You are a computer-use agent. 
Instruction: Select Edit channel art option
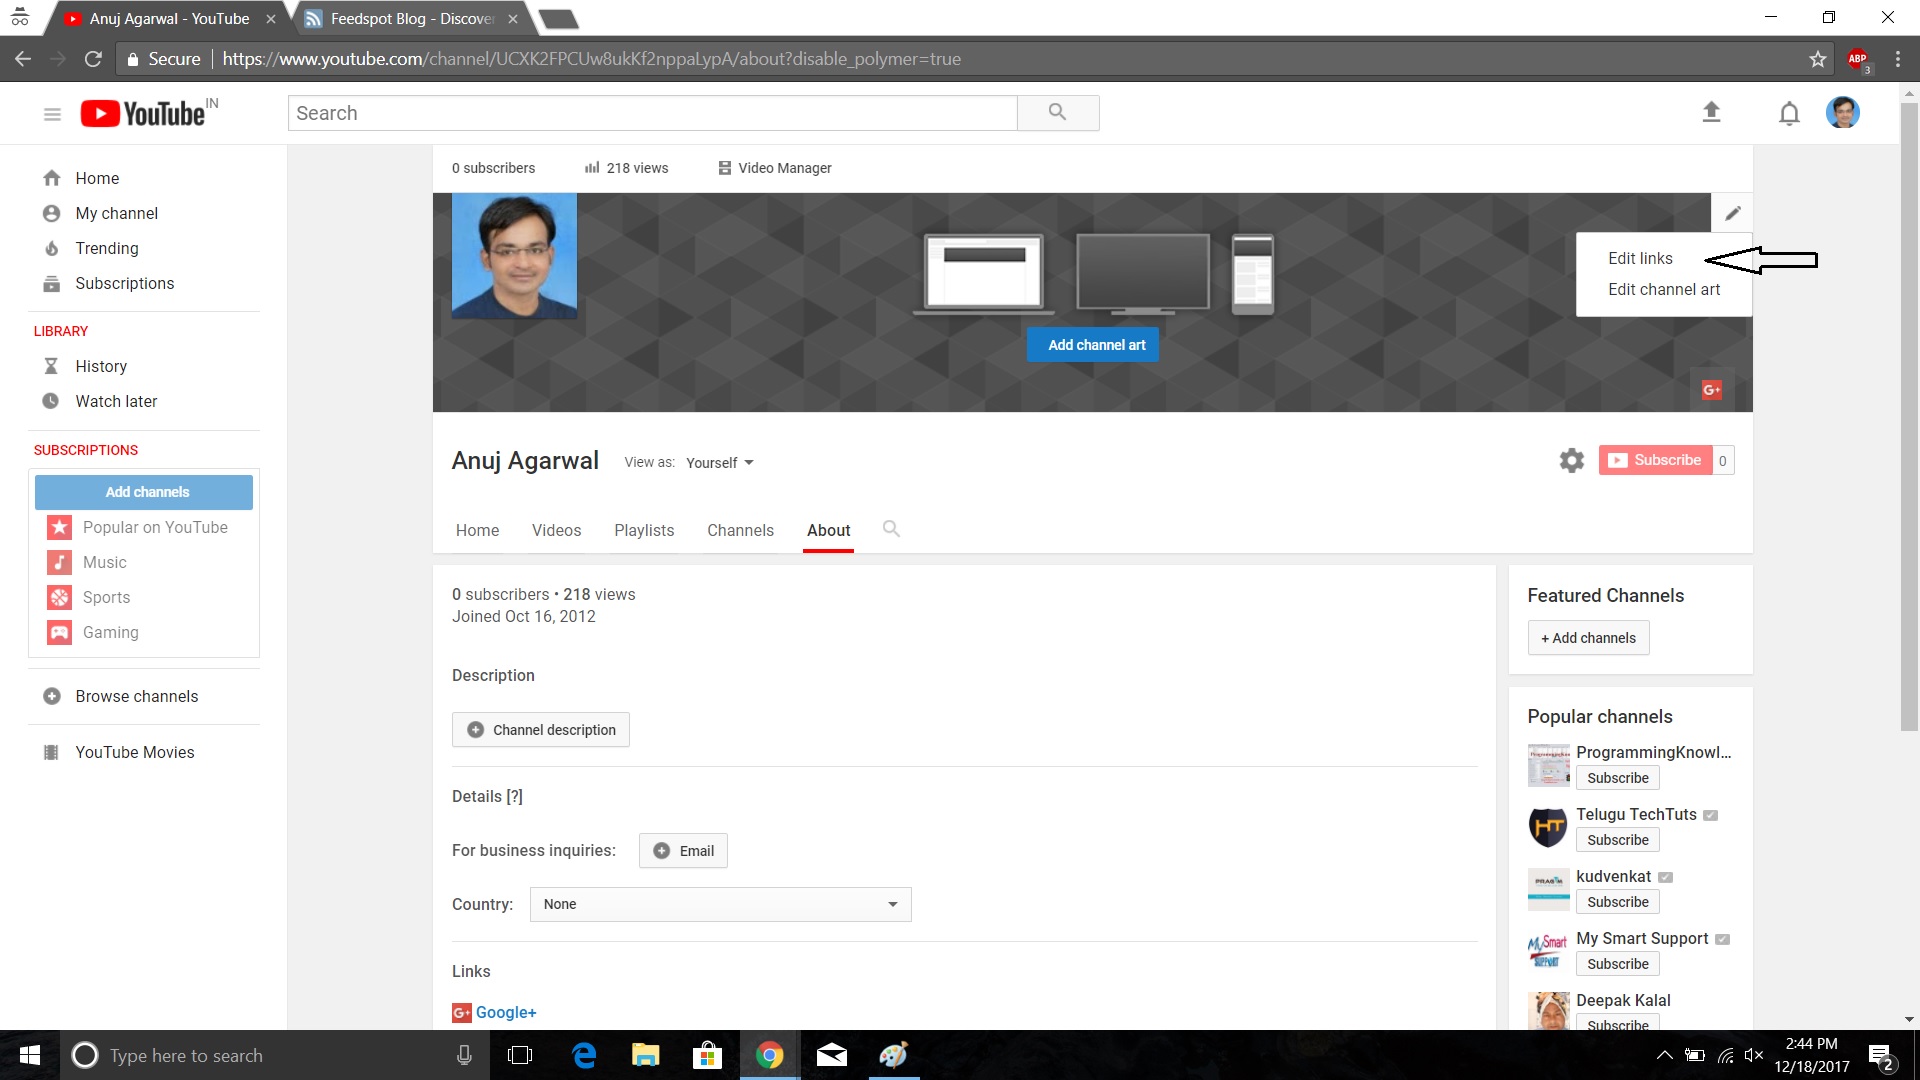tap(1664, 289)
